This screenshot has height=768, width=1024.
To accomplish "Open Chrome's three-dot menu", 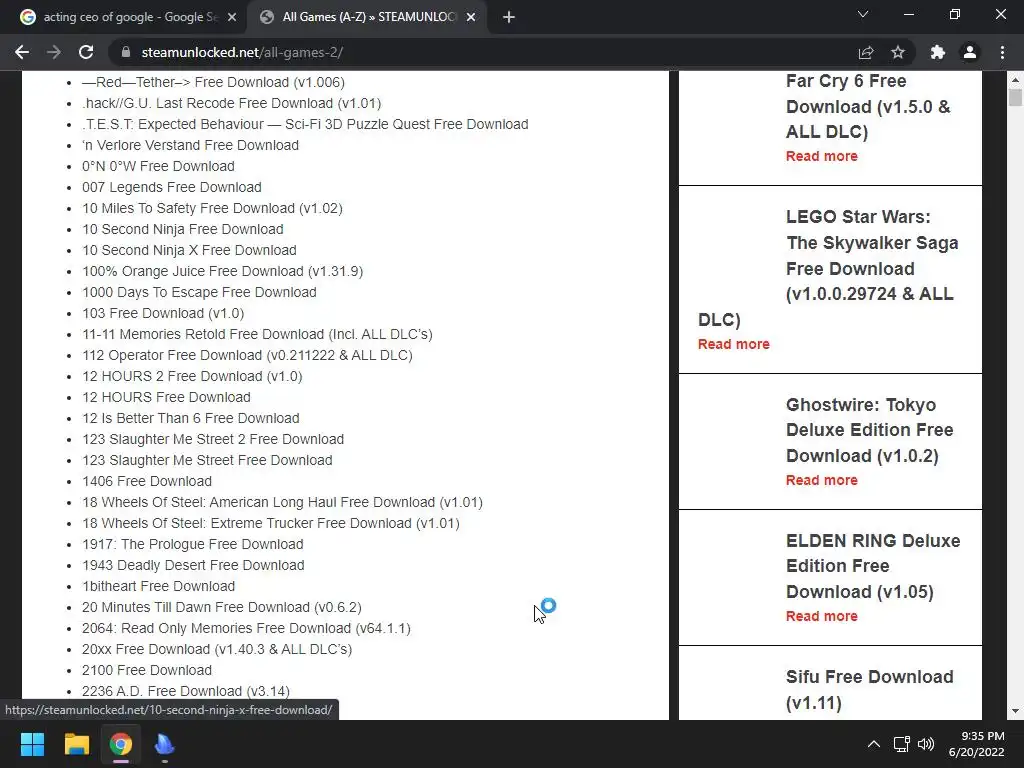I will point(1002,52).
